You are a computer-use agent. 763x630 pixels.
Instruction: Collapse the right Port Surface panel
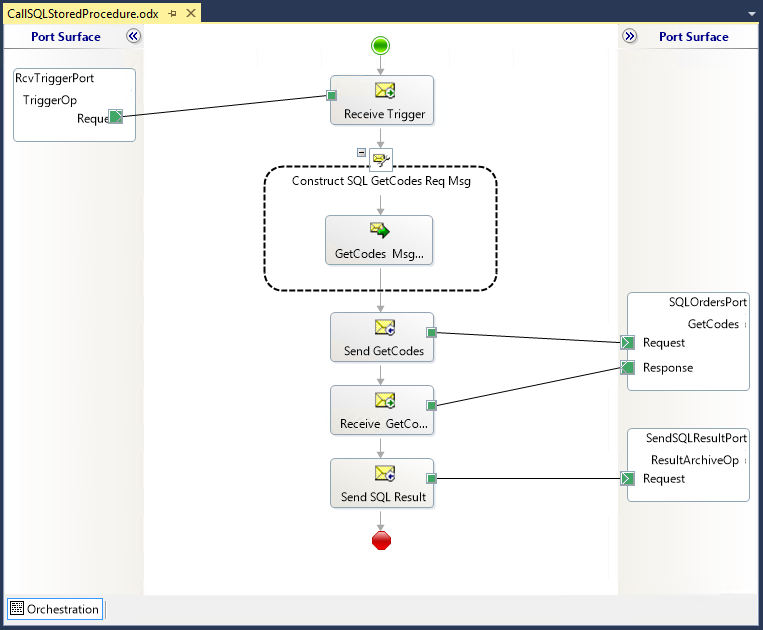coord(629,36)
